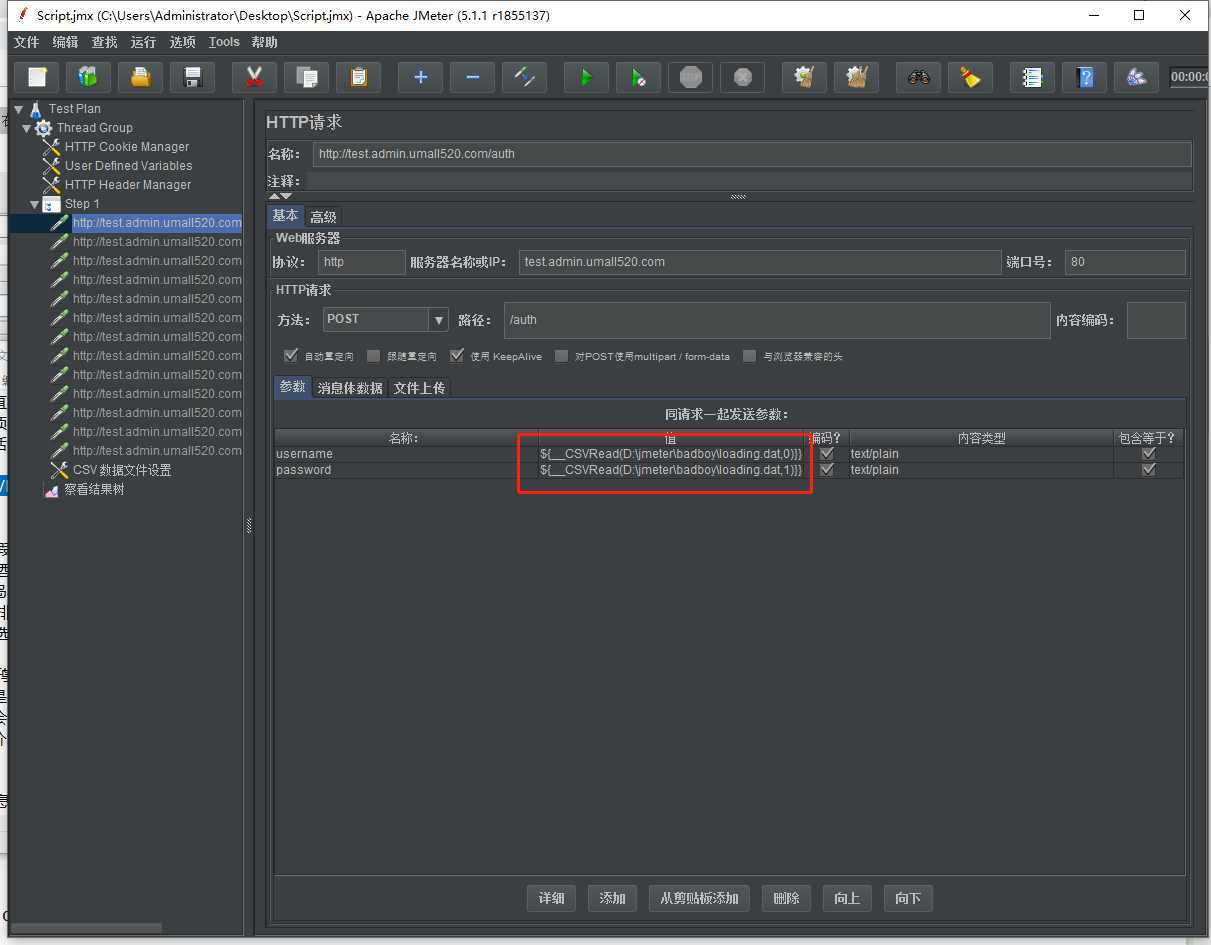Toggle multipart/form-data for POST checkbox
This screenshot has height=945, width=1211.
tap(562, 356)
